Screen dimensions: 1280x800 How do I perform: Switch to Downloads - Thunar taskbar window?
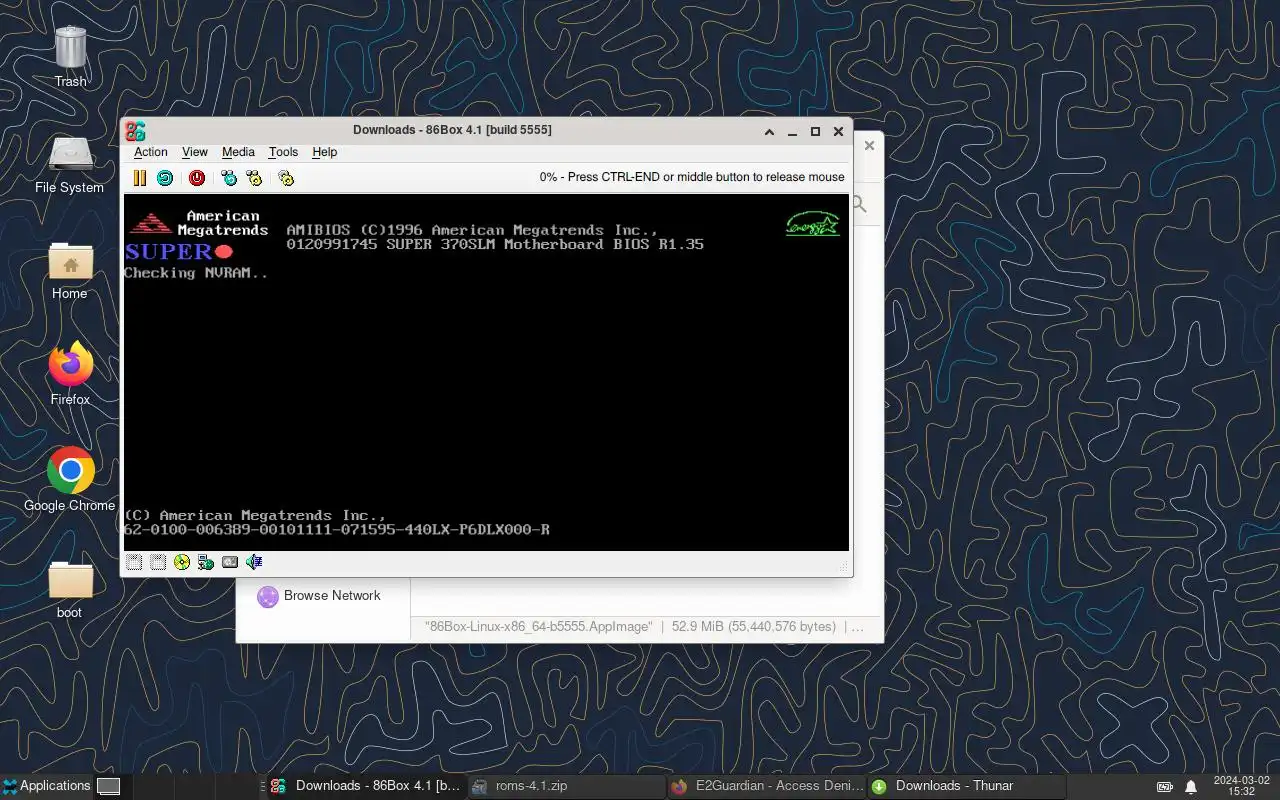click(965, 786)
